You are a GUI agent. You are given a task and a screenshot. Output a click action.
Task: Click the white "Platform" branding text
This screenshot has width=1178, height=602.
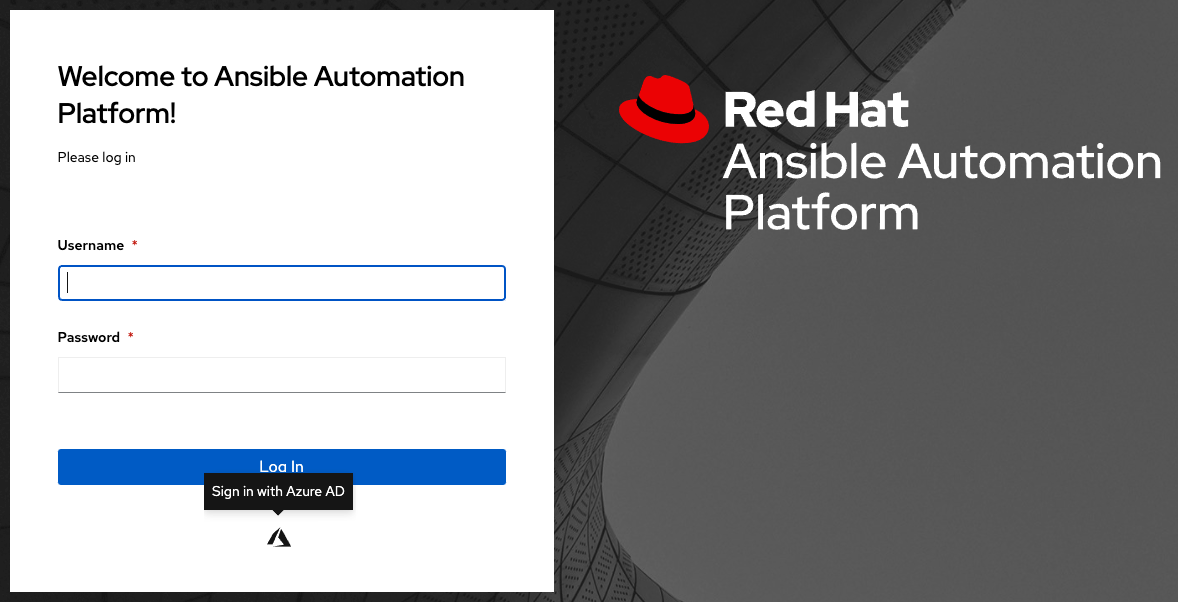820,213
